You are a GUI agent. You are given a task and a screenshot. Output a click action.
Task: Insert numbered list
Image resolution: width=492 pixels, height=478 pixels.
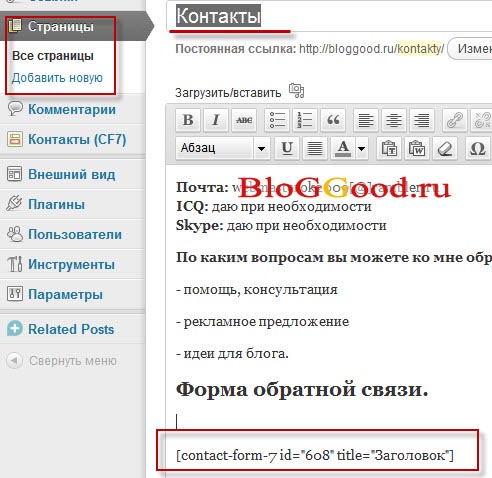[305, 120]
